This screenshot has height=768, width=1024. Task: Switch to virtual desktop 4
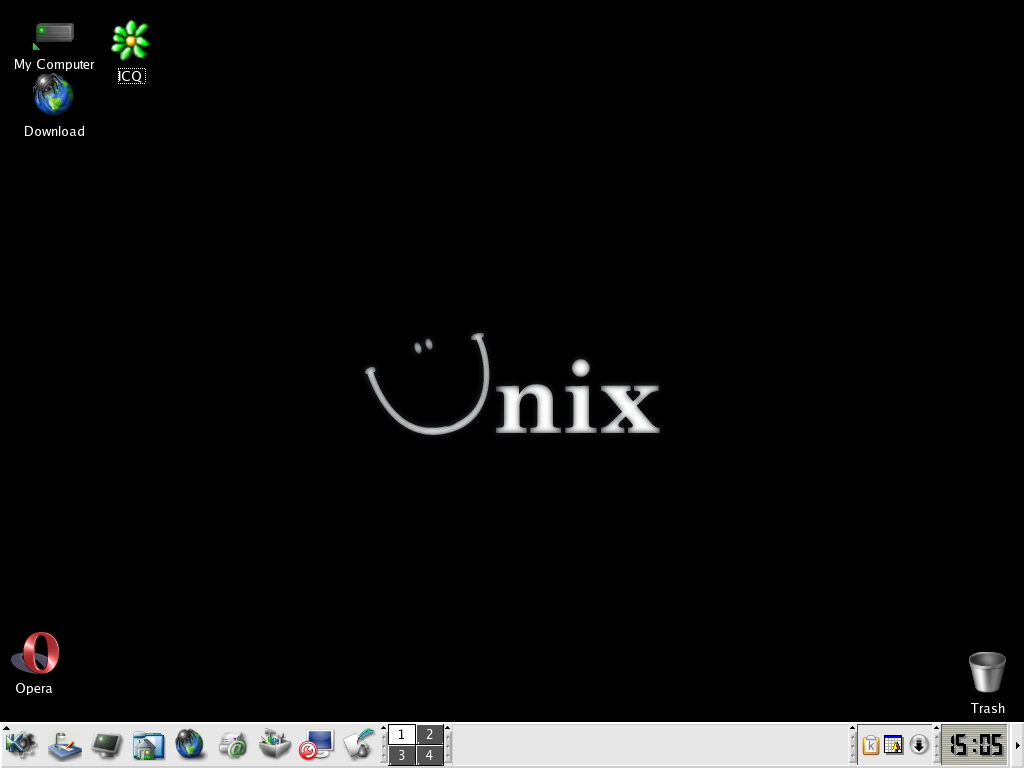click(430, 756)
